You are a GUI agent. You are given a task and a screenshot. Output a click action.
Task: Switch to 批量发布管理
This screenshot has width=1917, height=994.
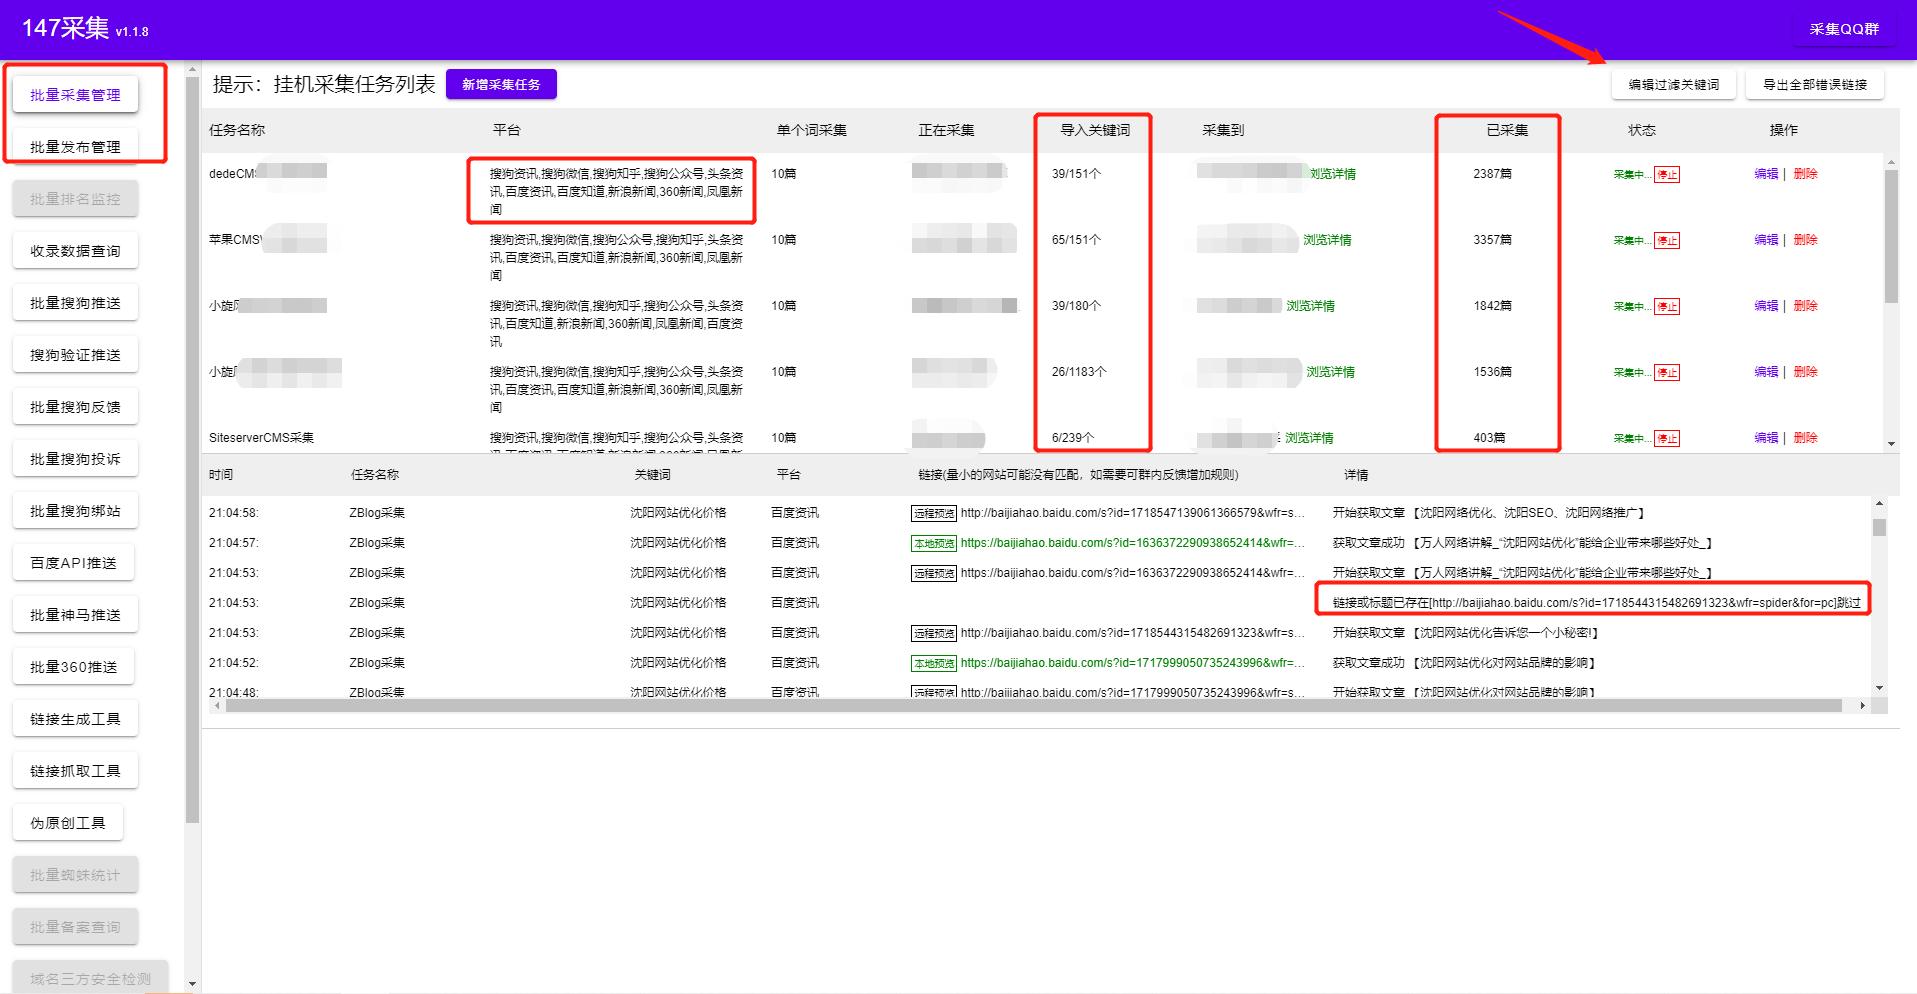(x=74, y=144)
